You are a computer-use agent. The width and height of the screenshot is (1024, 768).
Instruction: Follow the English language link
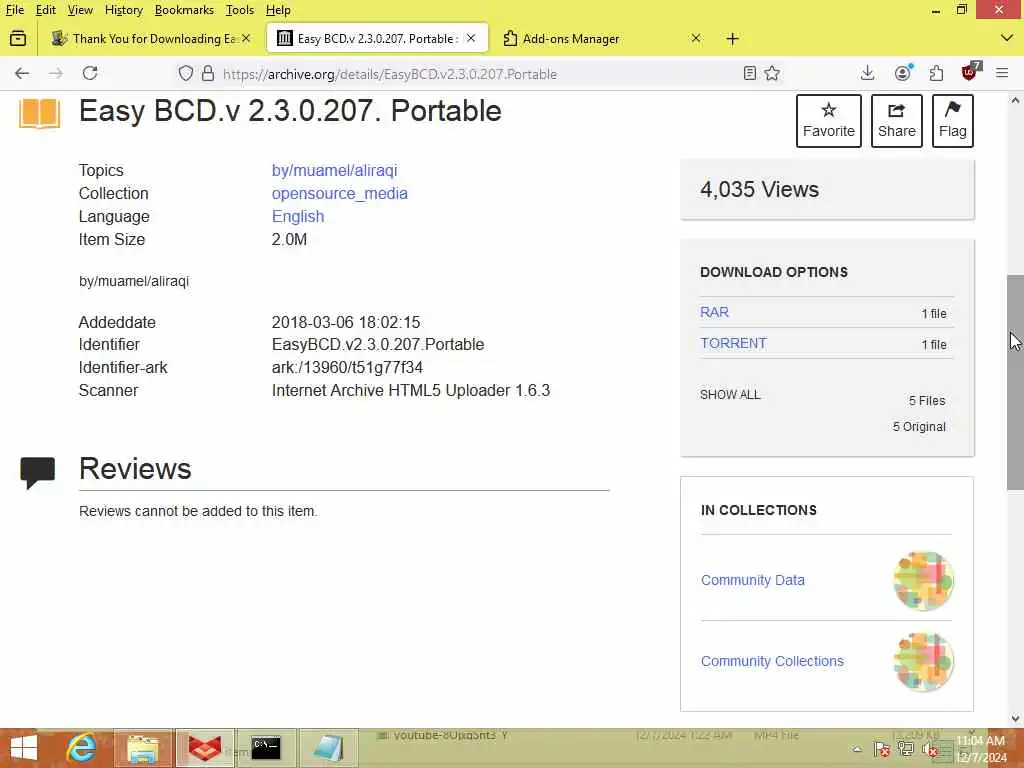tap(298, 216)
